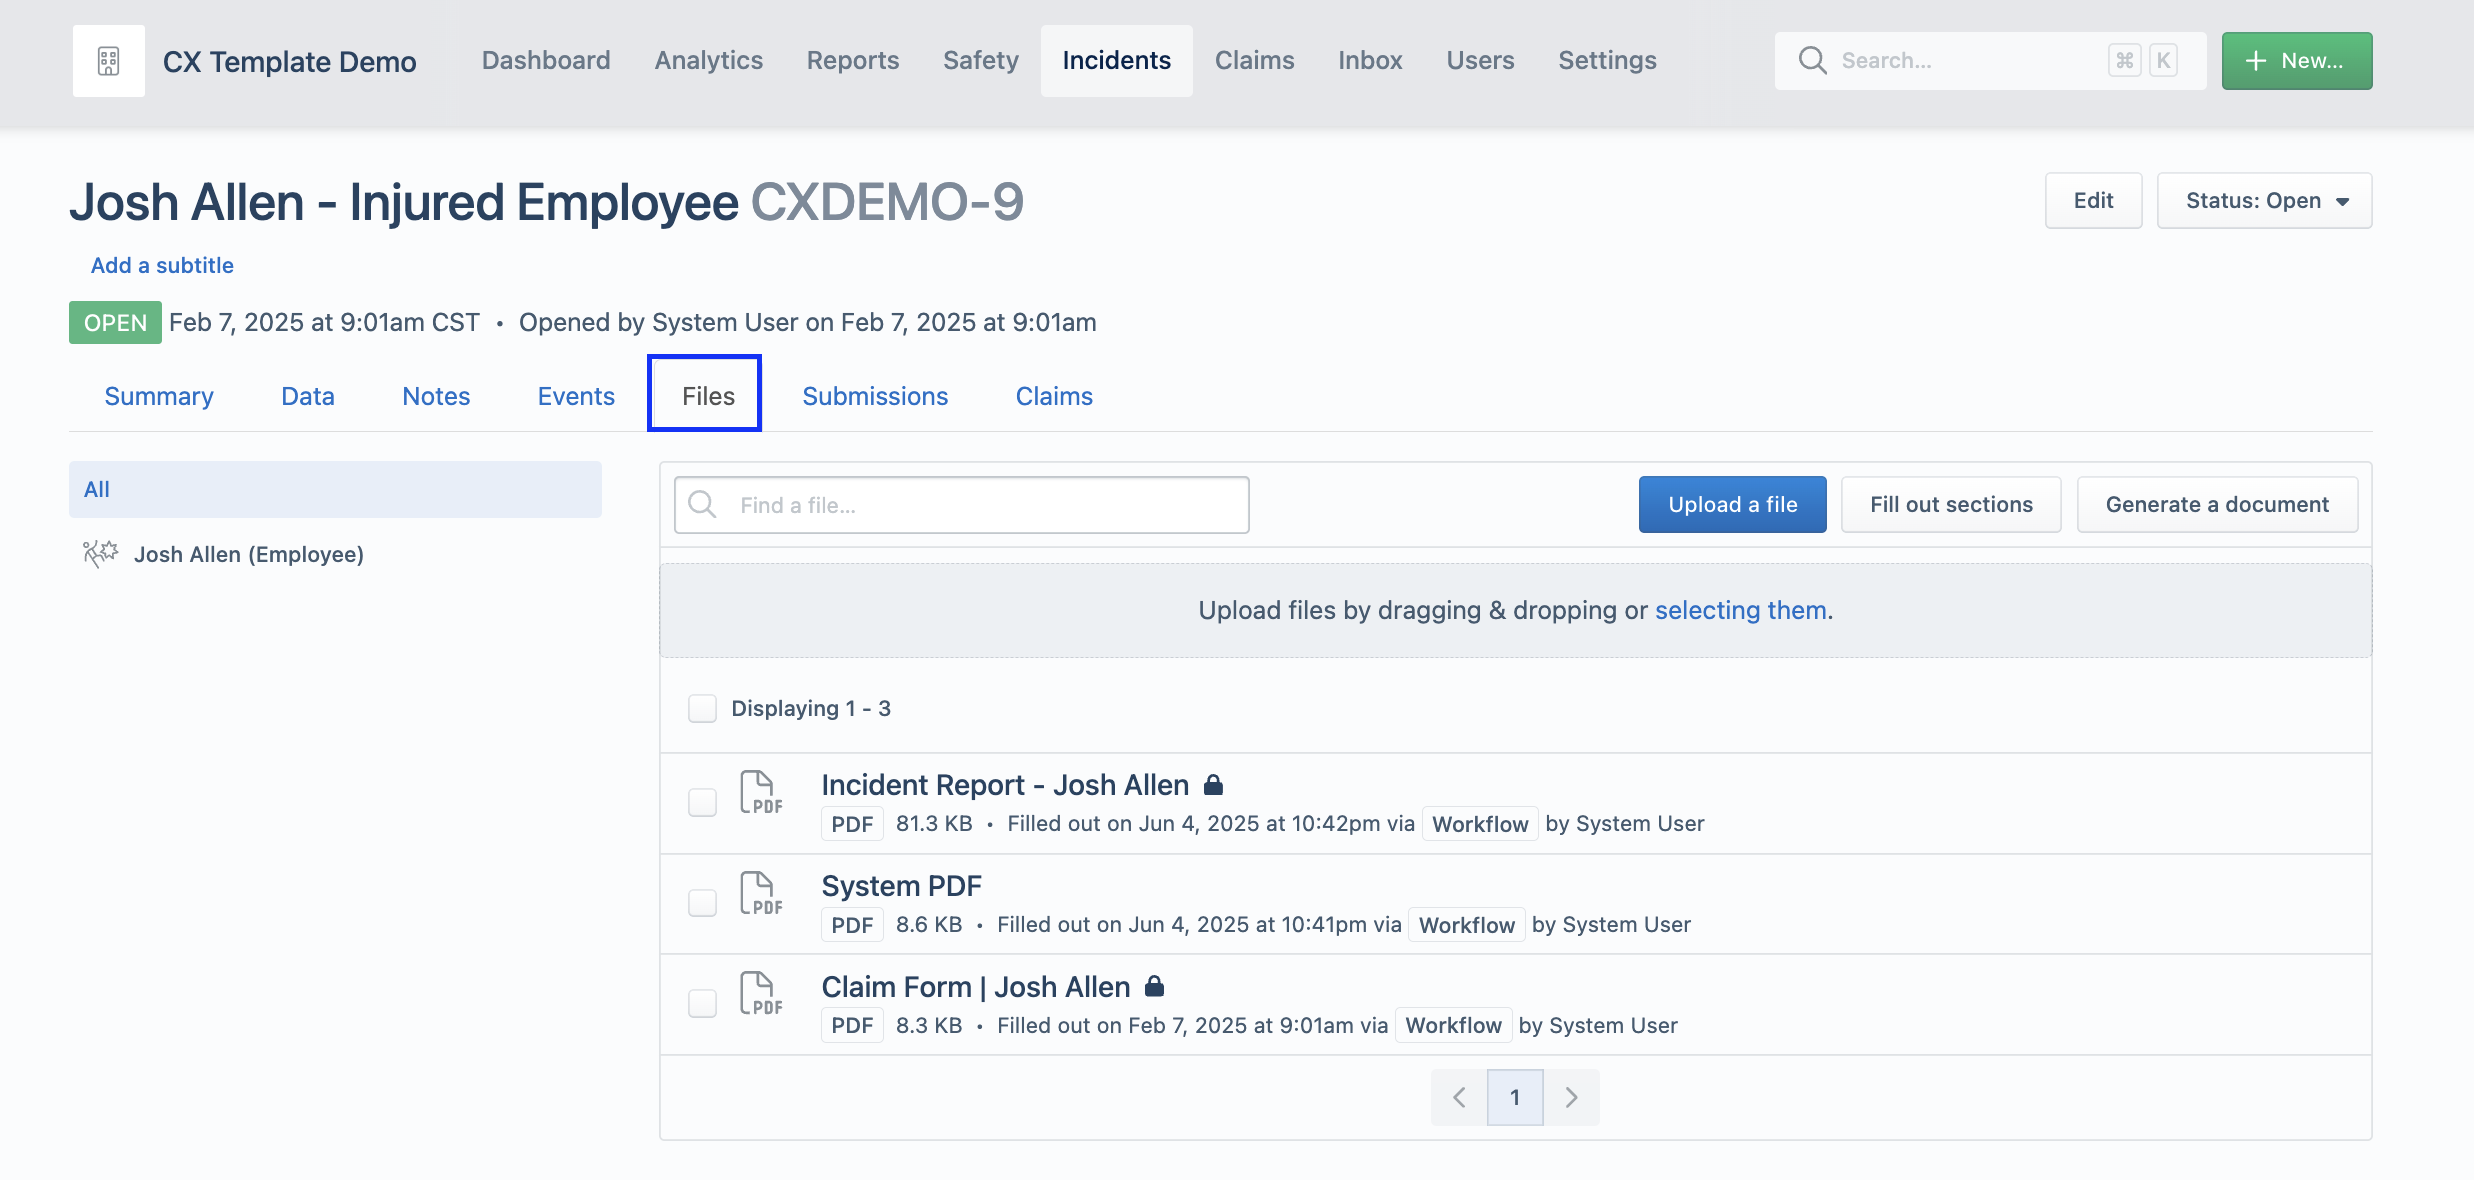
Task: Click the Workflow tag on Claim Form row
Action: (x=1453, y=1025)
